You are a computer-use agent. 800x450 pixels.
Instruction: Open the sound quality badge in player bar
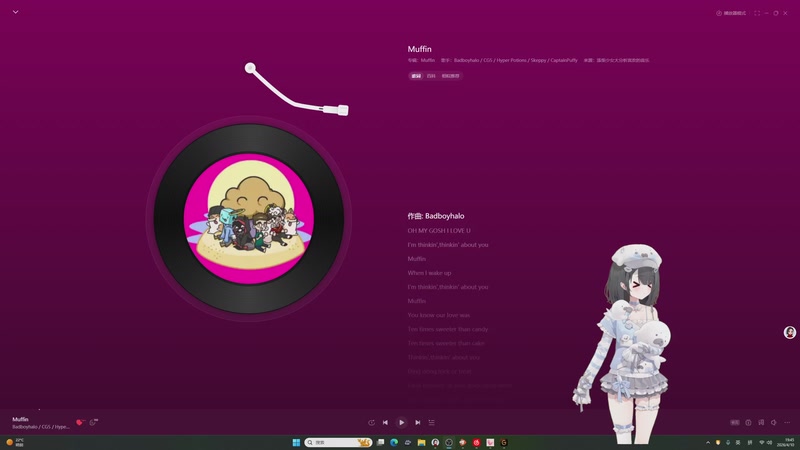point(735,422)
